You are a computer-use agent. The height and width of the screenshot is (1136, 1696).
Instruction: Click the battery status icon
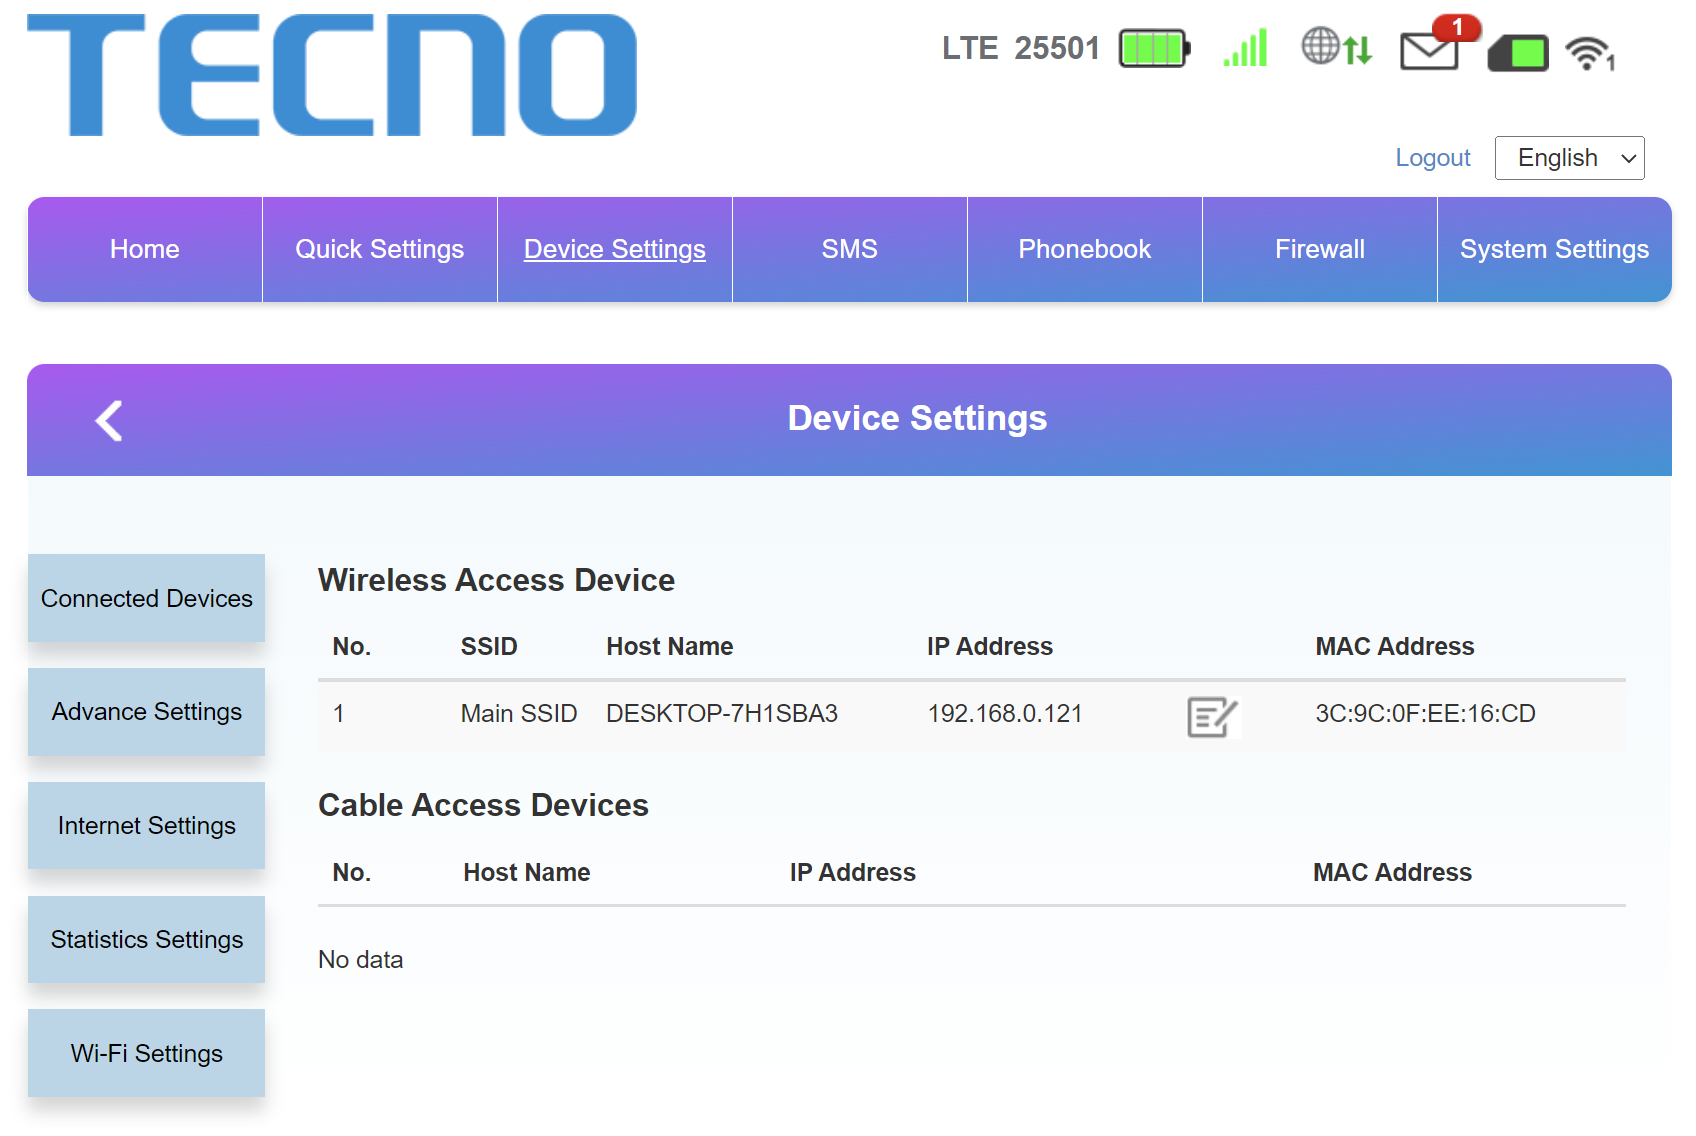[x=1155, y=48]
